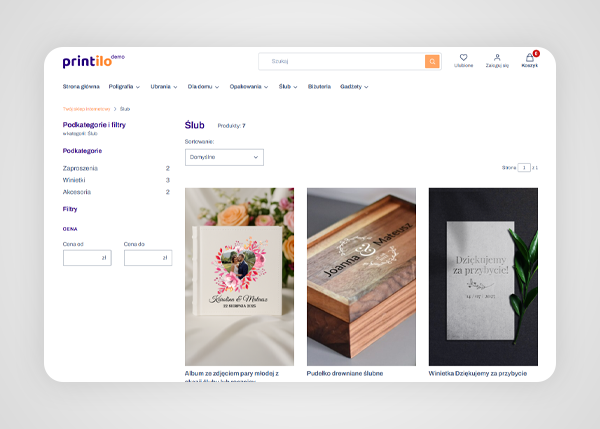The height and width of the screenshot is (429, 600).
Task: Click the Ślub page heading
Action: point(194,125)
